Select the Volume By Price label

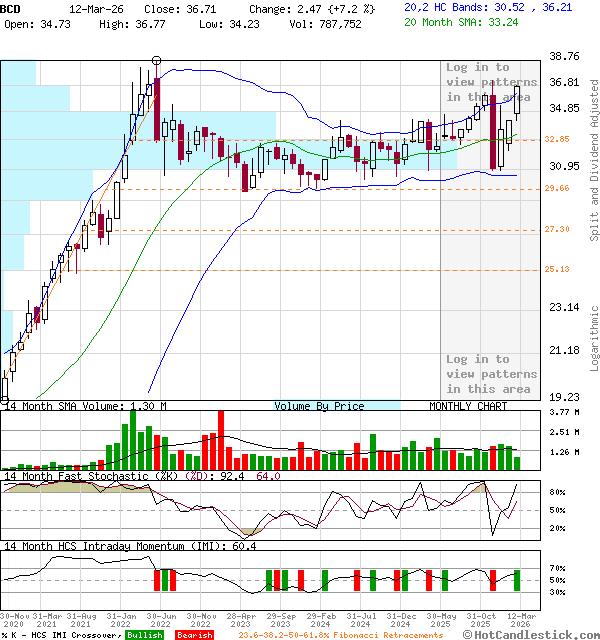[319, 406]
